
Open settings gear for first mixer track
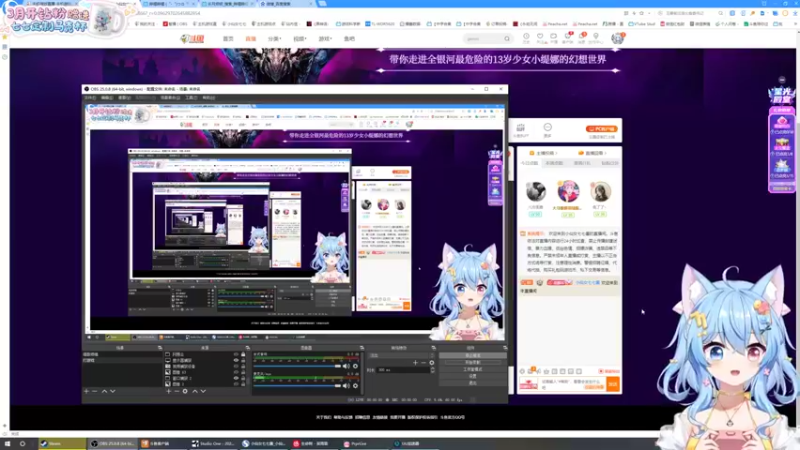click(356, 366)
